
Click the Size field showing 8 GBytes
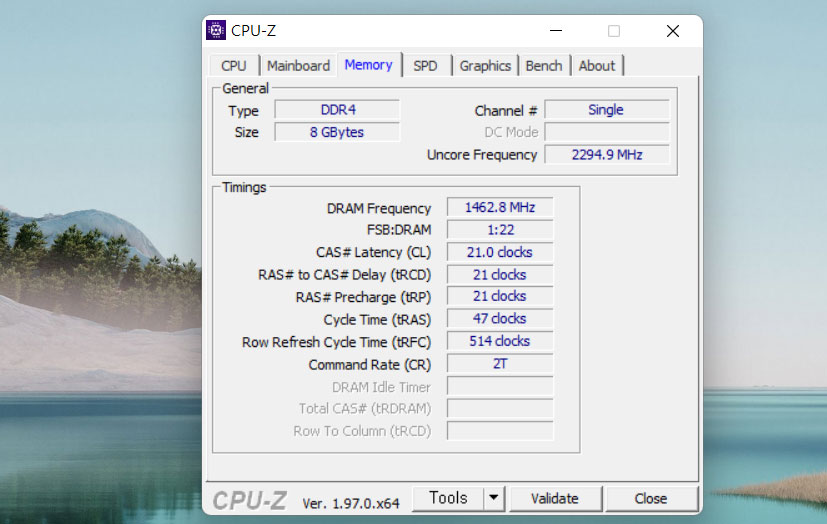(x=338, y=132)
